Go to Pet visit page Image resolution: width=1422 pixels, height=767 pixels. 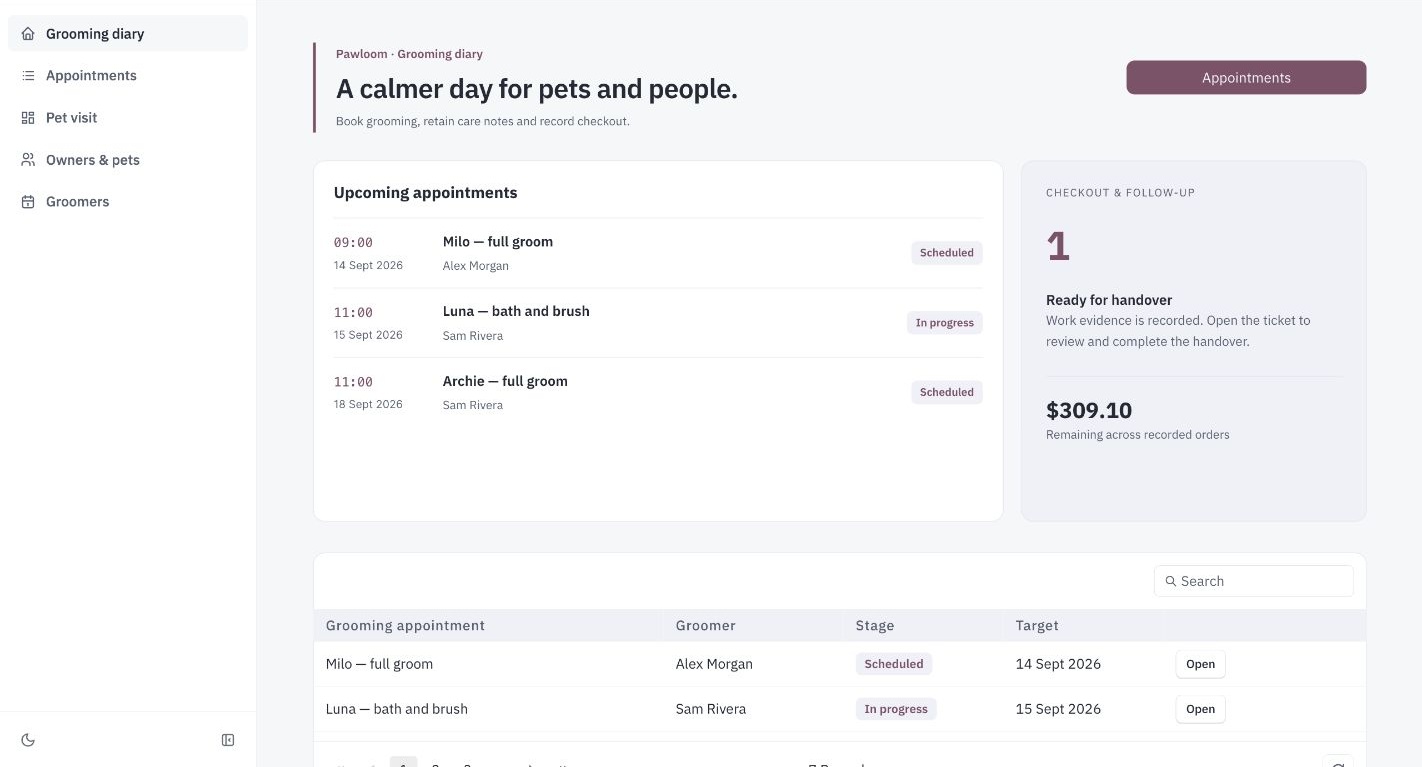(x=128, y=118)
